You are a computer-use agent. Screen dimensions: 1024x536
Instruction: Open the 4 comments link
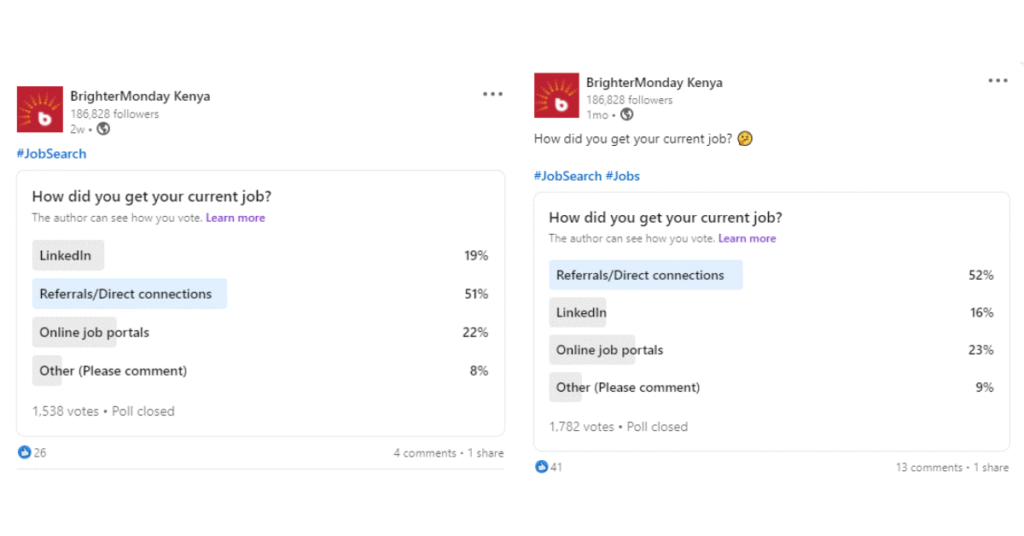click(x=424, y=453)
